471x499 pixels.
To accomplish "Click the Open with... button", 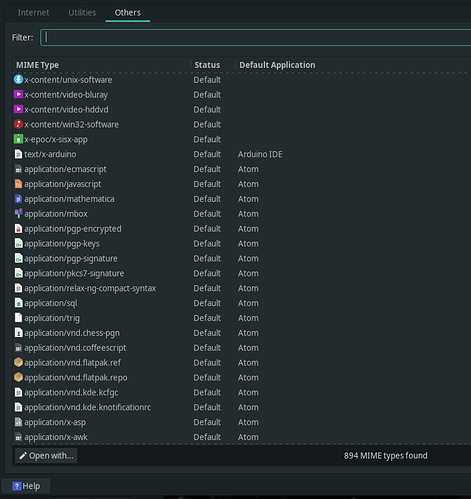I will (46, 455).
